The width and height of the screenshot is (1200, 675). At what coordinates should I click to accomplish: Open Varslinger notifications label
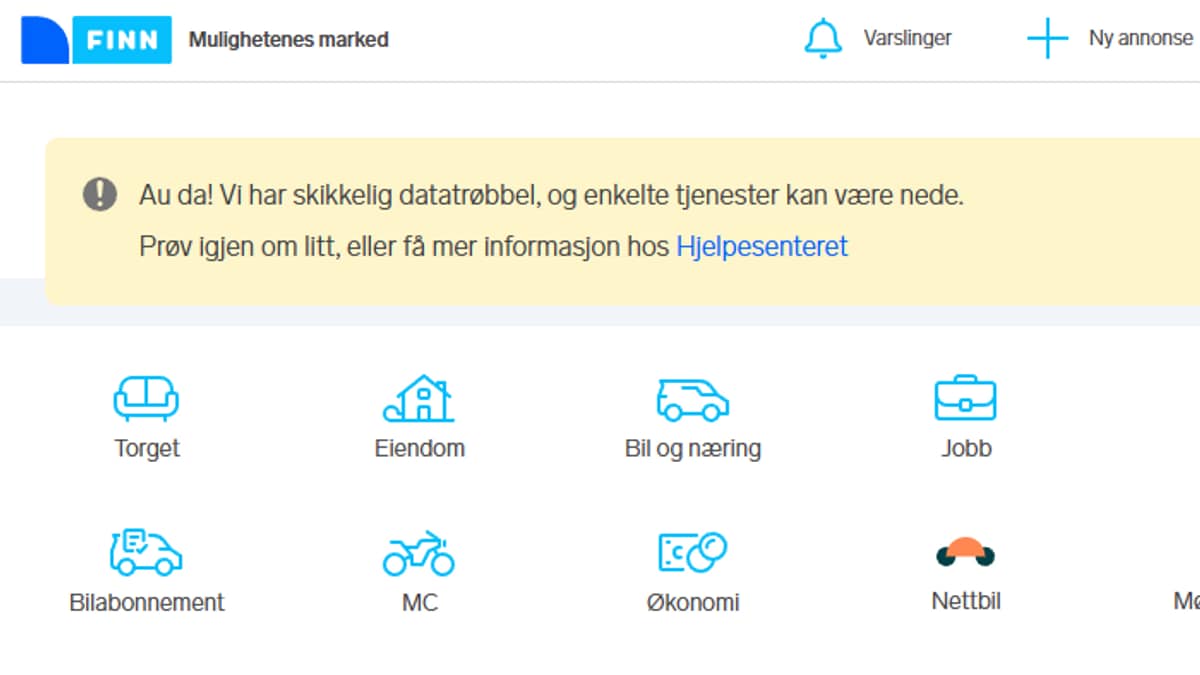(907, 38)
